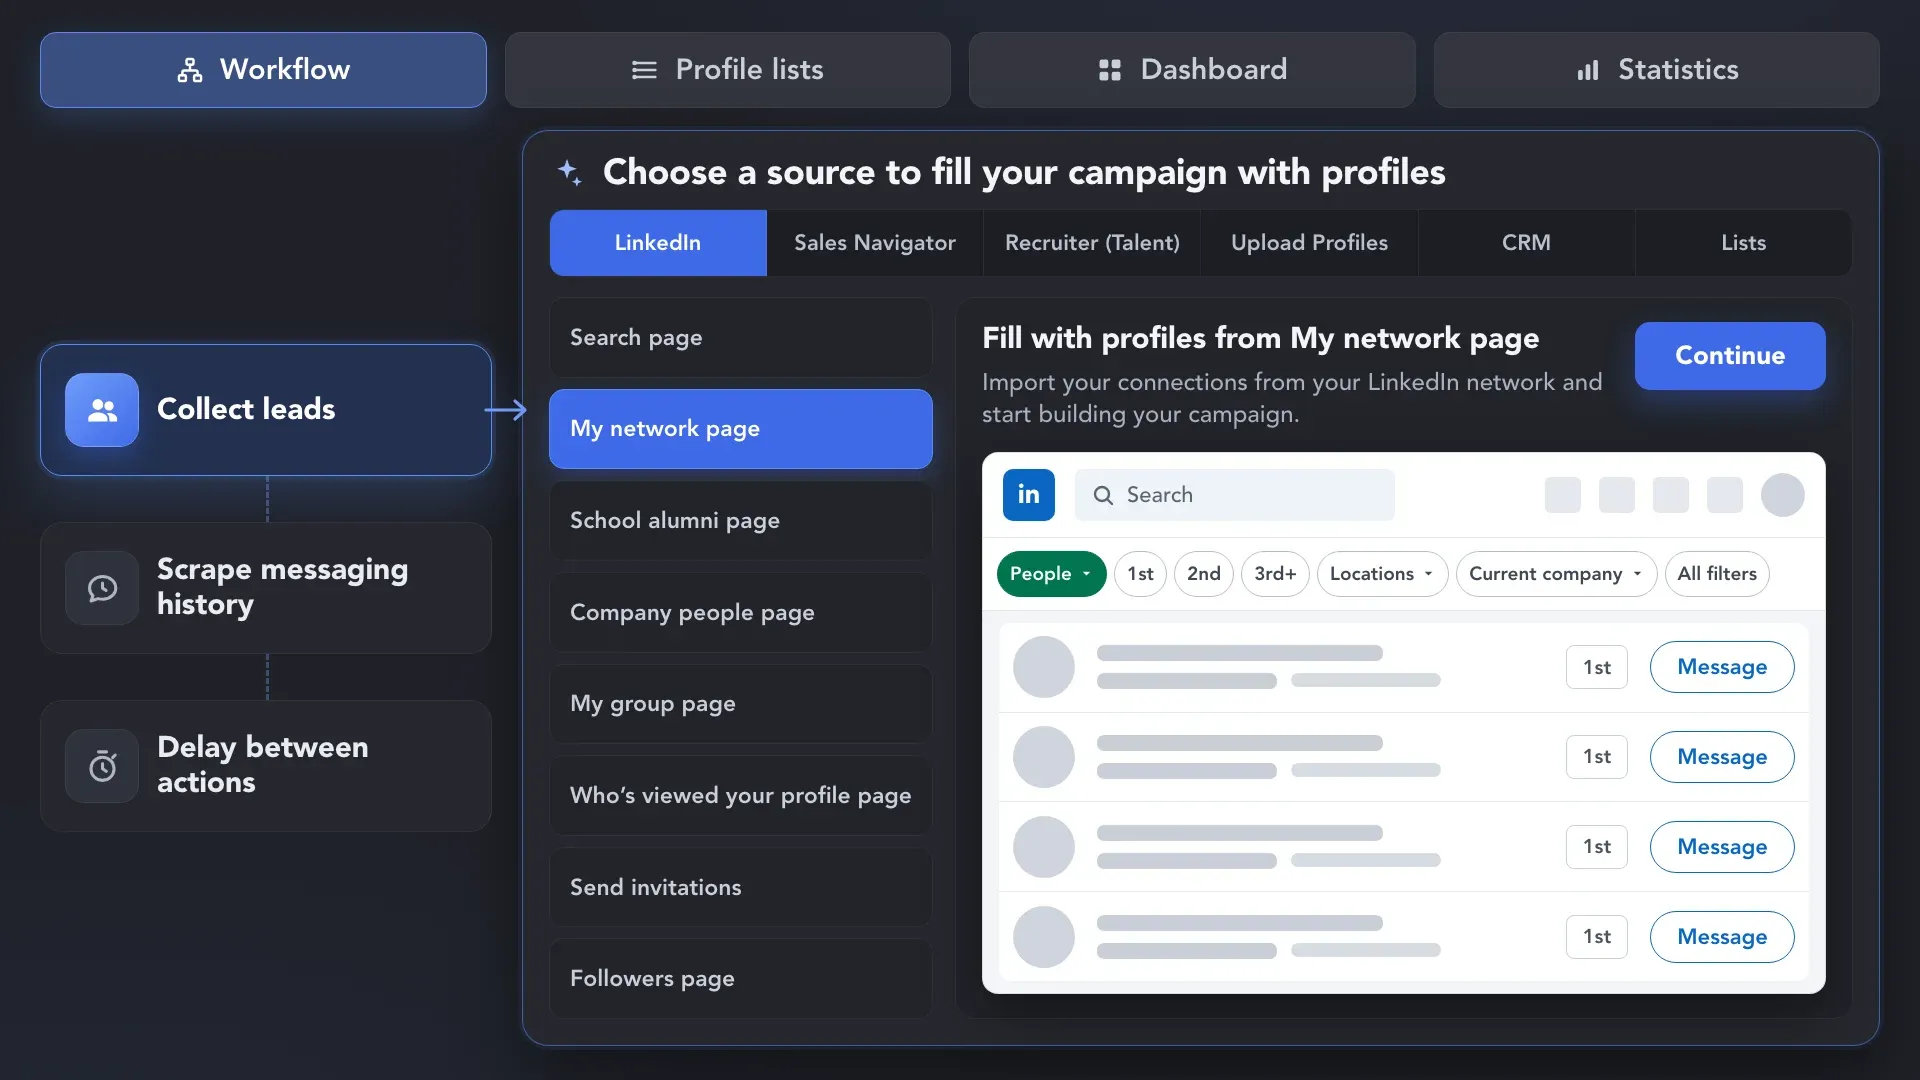Expand the Locations filter dropdown

tap(1382, 574)
